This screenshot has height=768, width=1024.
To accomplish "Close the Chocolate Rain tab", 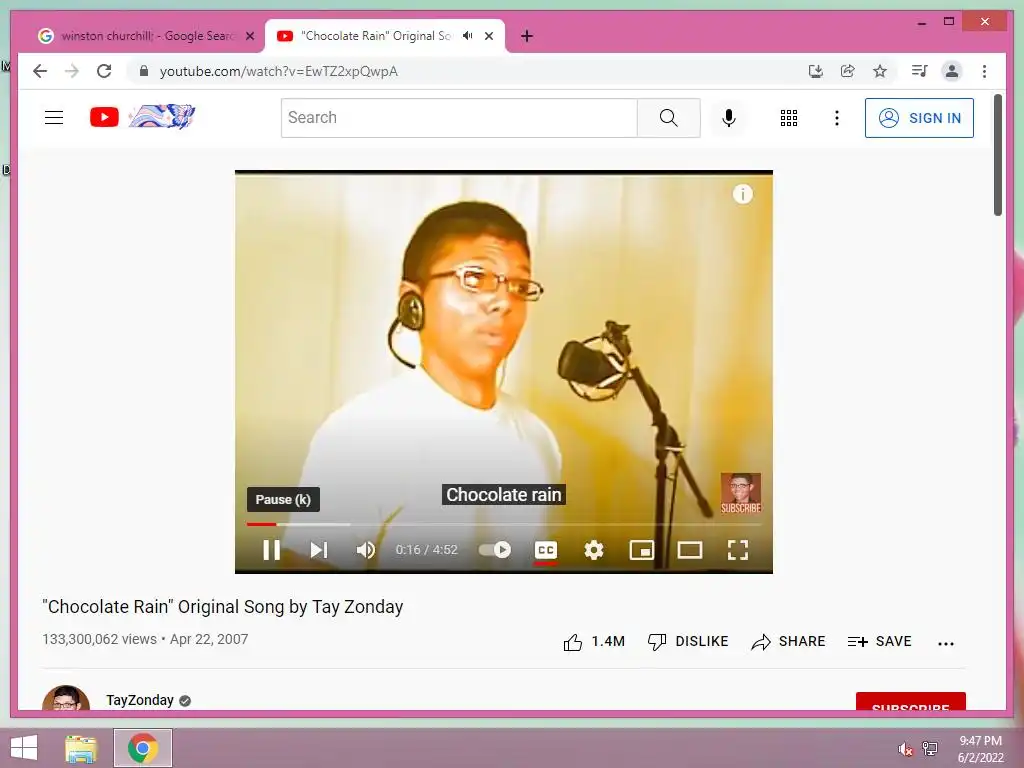I will click(x=488, y=36).
